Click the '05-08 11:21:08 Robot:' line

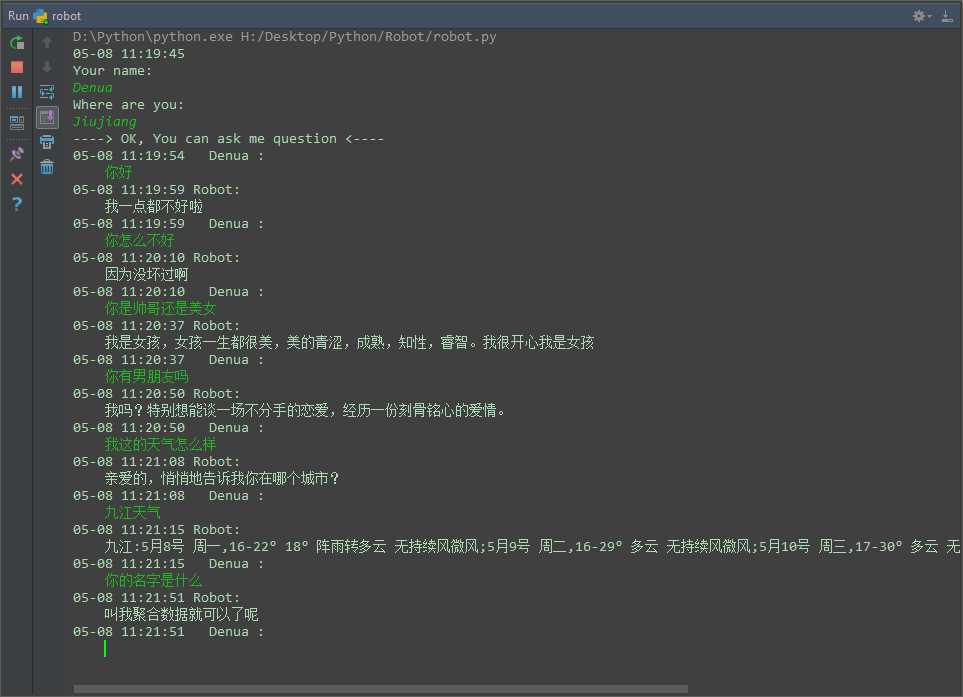point(156,461)
